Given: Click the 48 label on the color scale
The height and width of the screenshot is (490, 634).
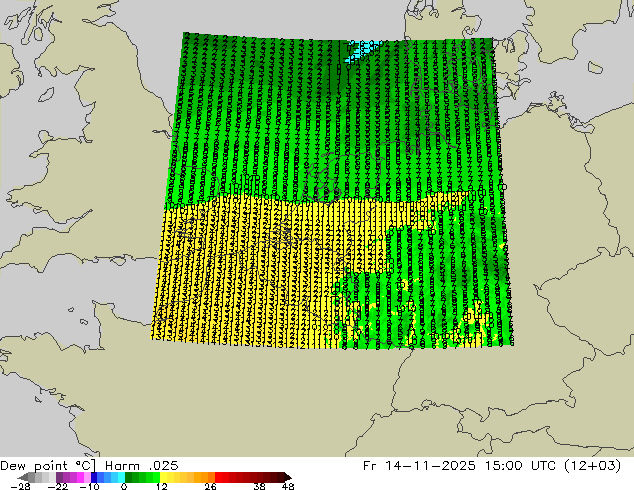Looking at the screenshot, I should (288, 486).
